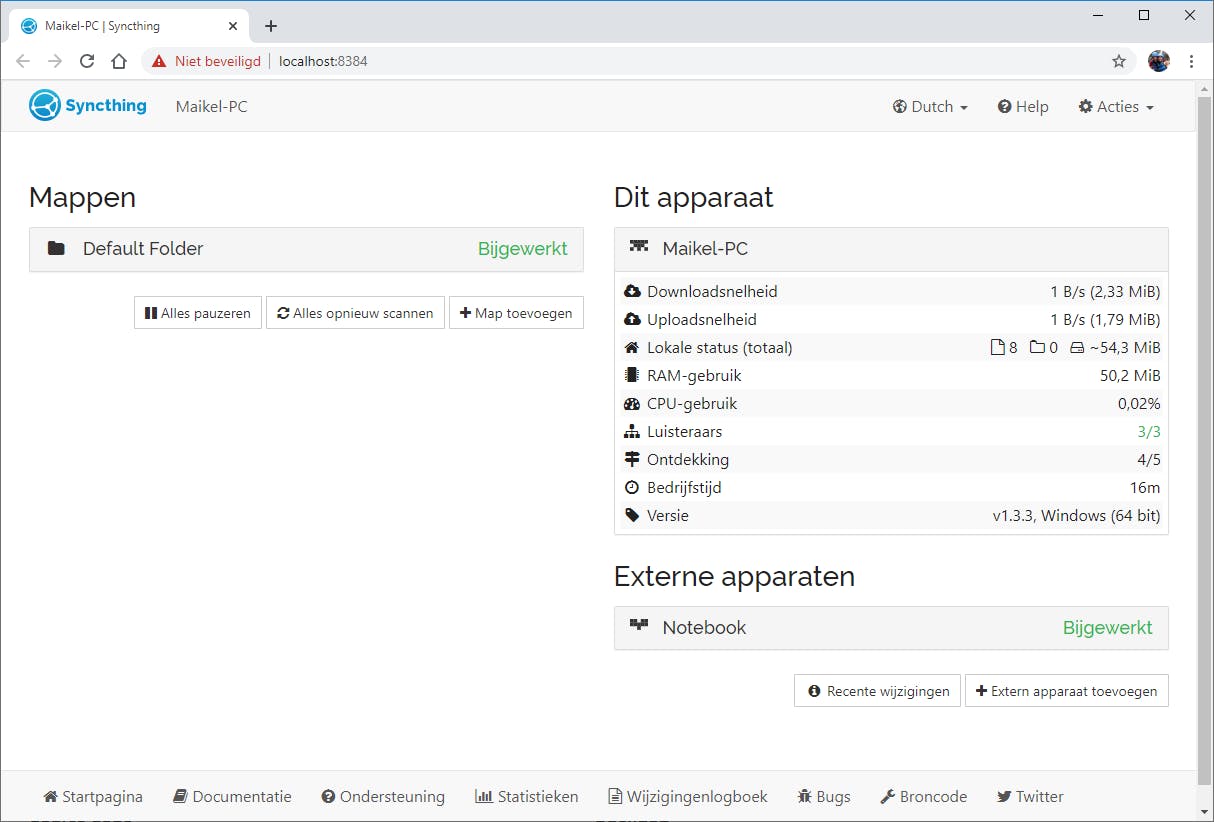1214x822 pixels.
Task: Click the signpost icon by Ontdekking
Action: [631, 459]
